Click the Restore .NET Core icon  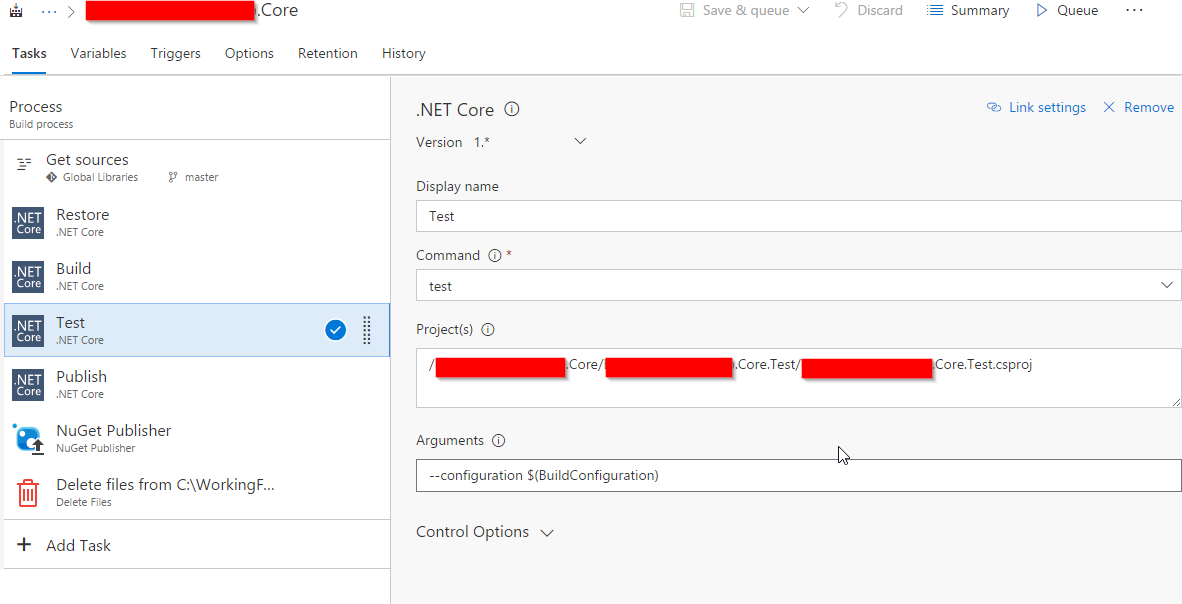point(28,223)
